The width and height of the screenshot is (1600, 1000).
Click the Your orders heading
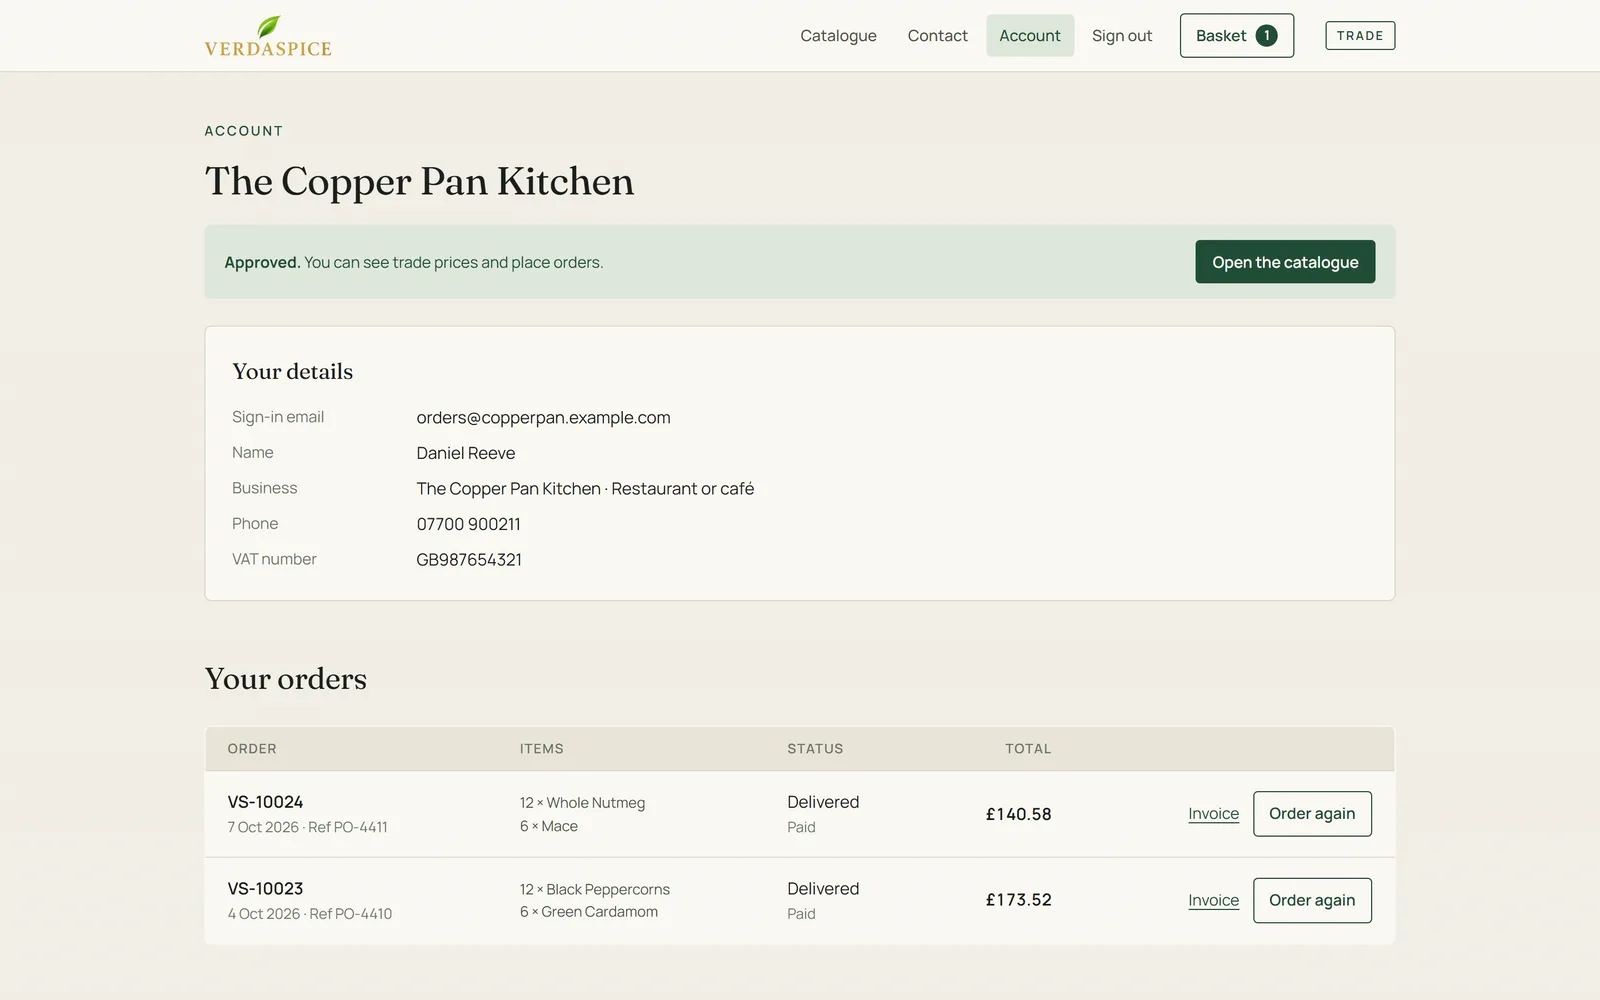point(285,679)
